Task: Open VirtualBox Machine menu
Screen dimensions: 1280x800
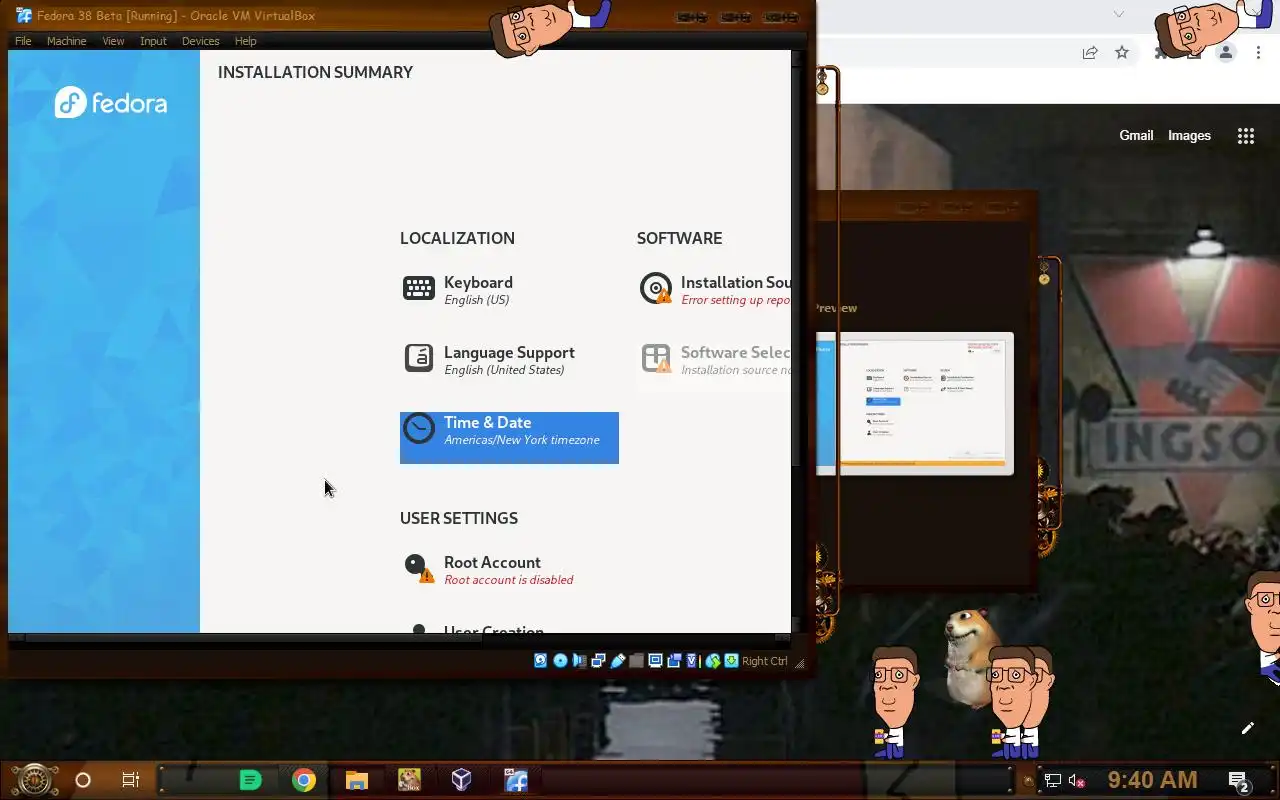Action: click(66, 41)
